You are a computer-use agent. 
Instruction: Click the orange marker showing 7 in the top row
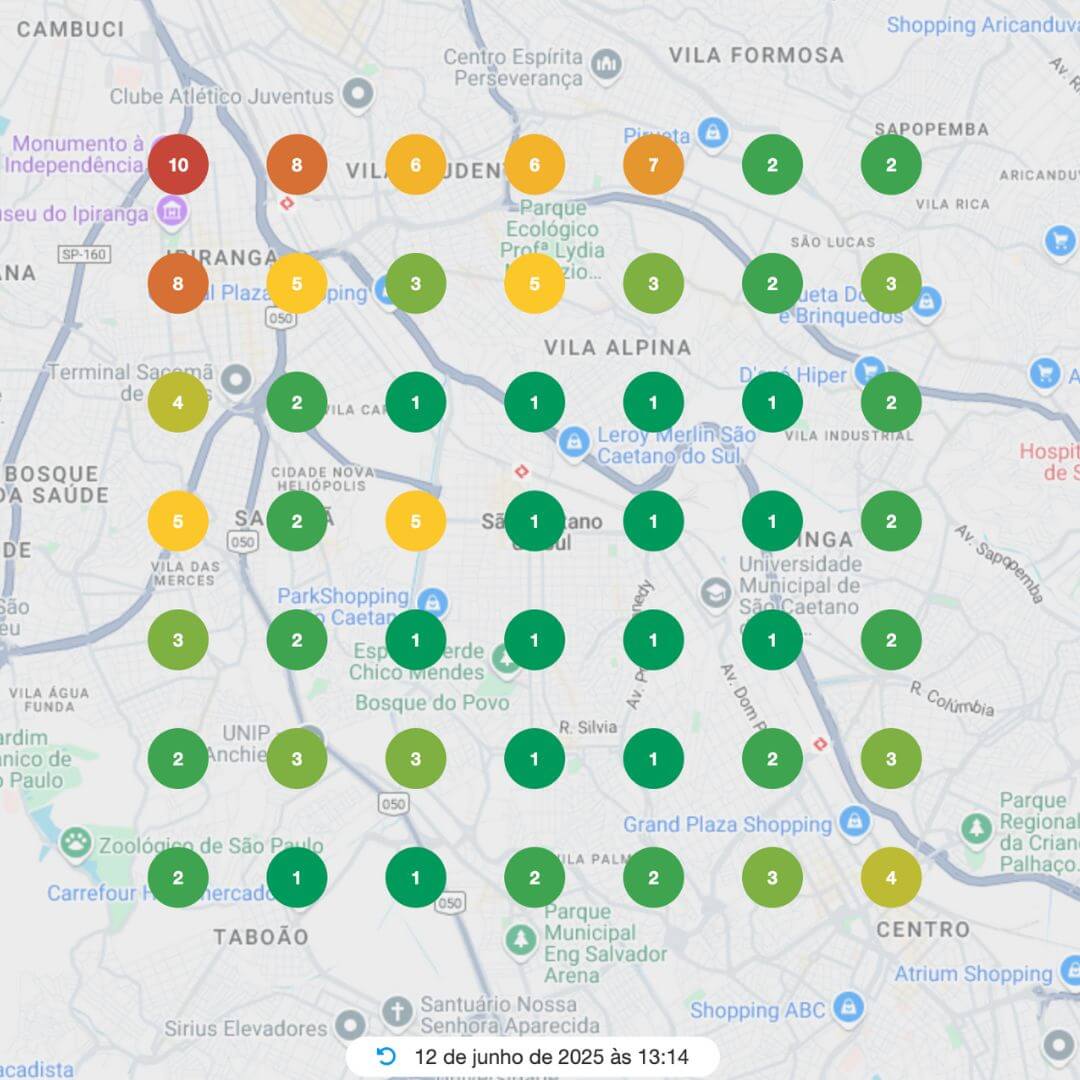pos(654,163)
